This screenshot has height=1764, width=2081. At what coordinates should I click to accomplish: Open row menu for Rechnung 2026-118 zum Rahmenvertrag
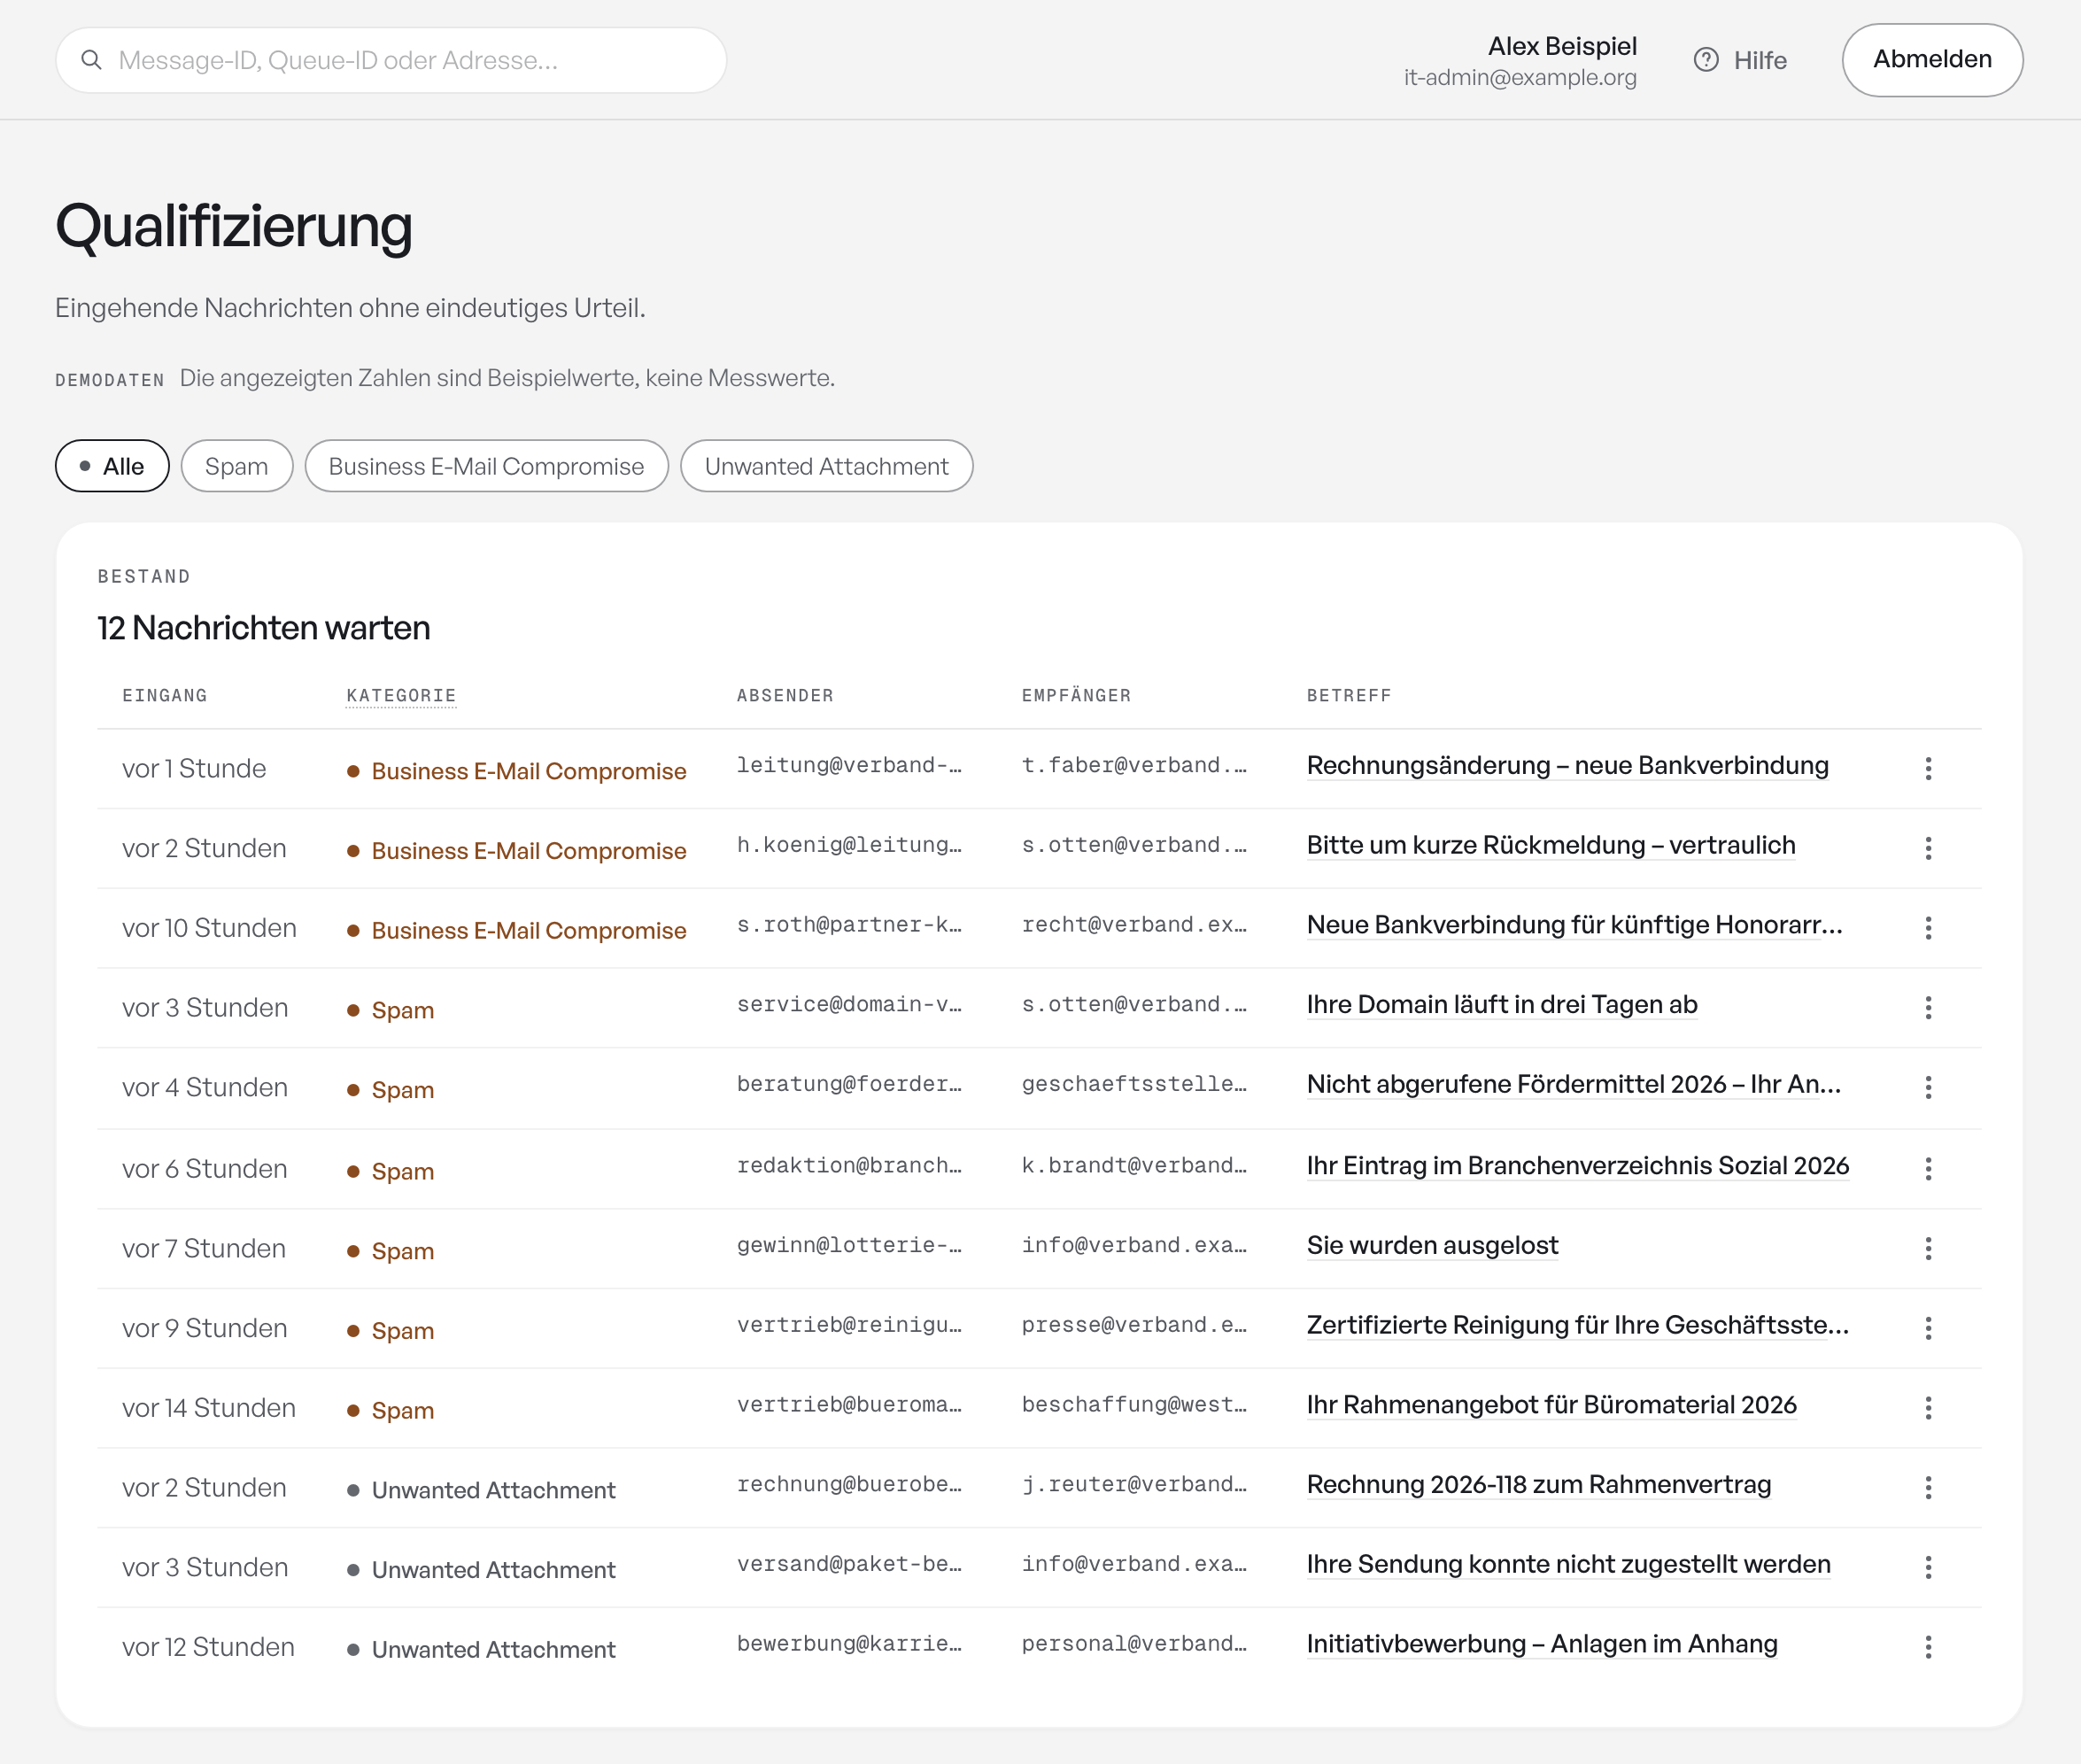[1928, 1487]
